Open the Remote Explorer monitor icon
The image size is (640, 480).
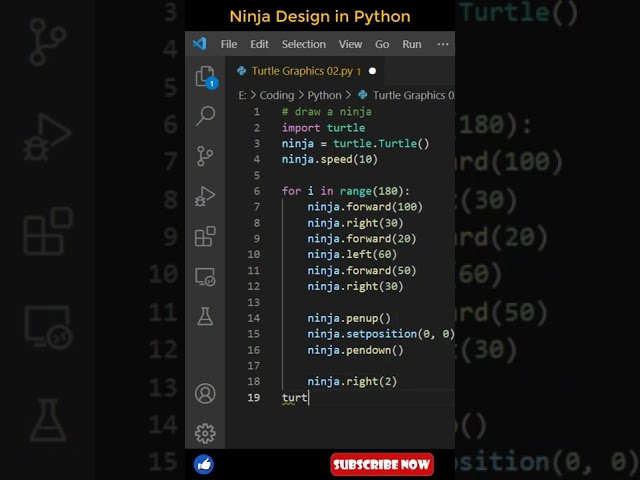[x=205, y=277]
